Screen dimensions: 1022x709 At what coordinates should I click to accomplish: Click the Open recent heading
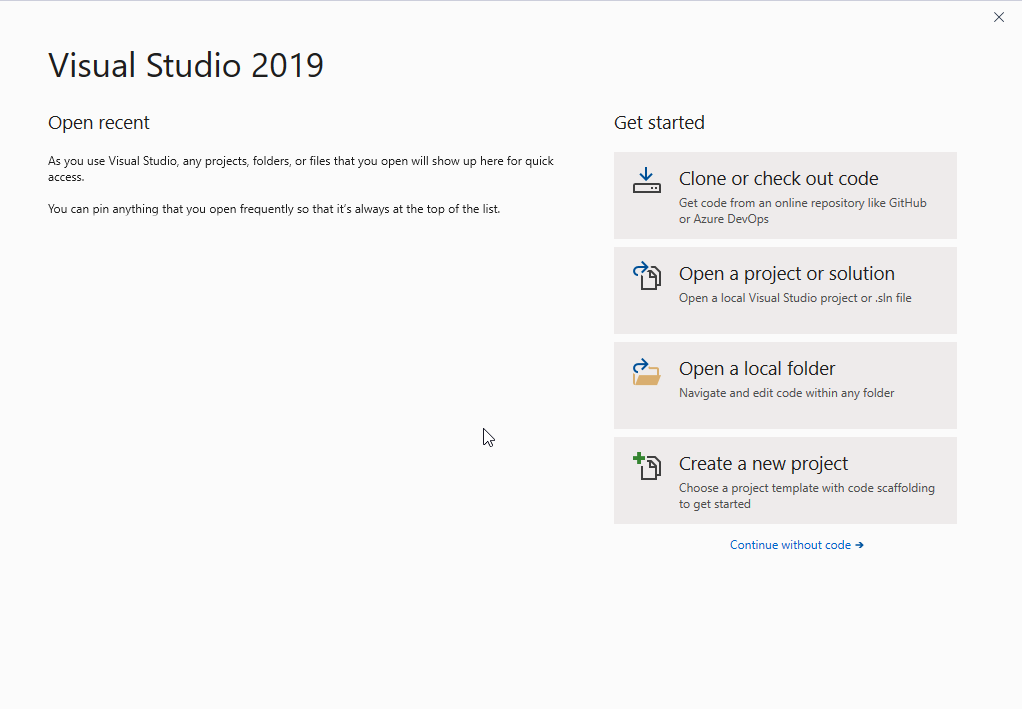[98, 123]
